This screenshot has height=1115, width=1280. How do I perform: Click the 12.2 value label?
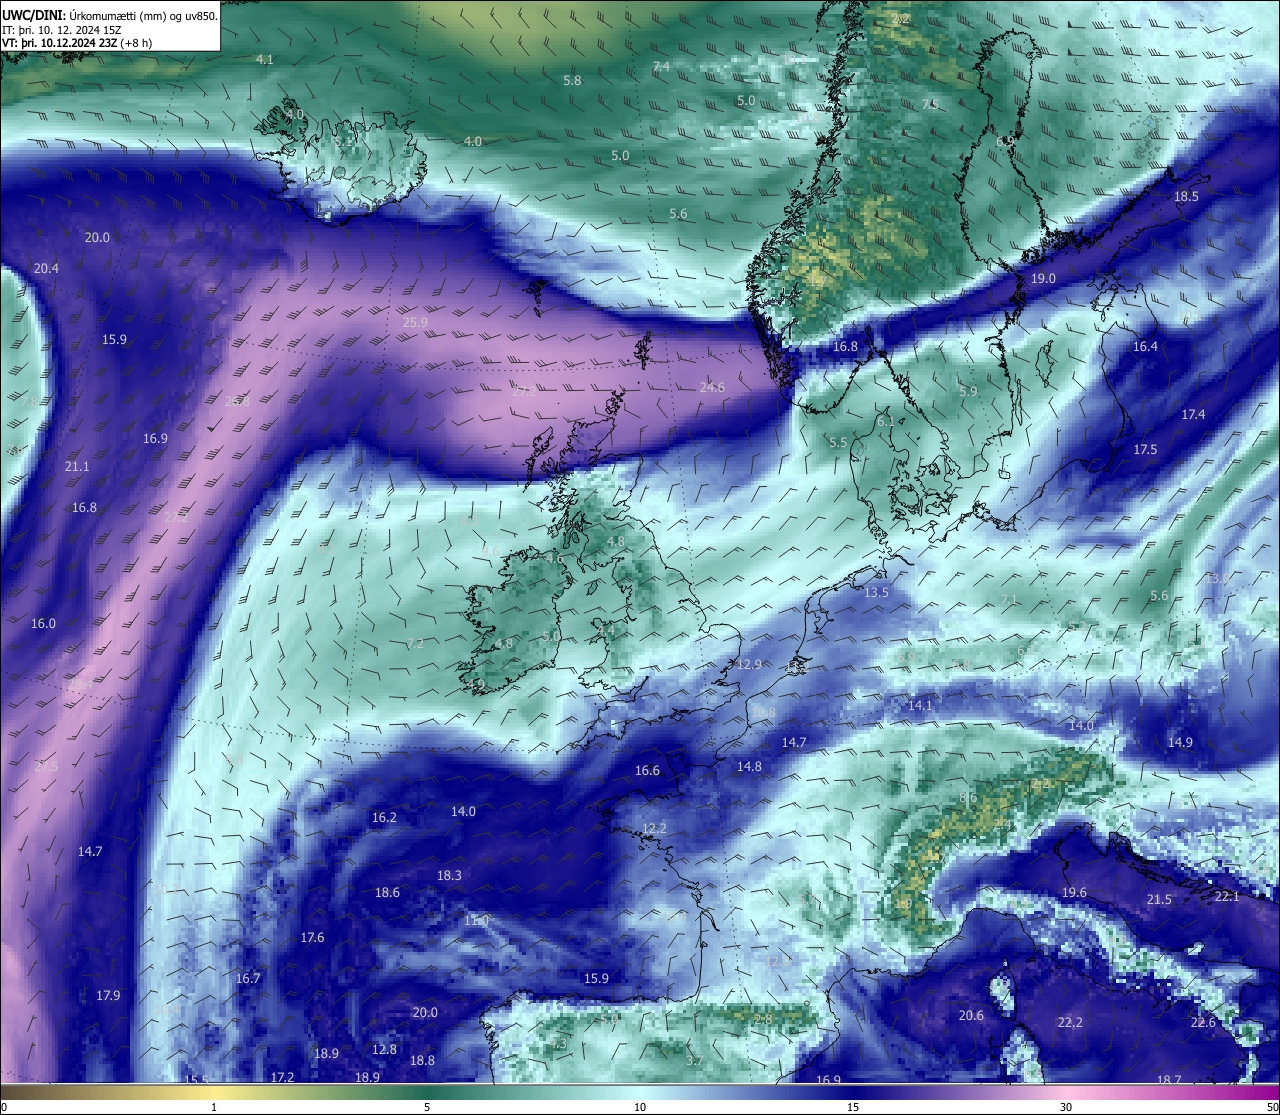tap(654, 828)
